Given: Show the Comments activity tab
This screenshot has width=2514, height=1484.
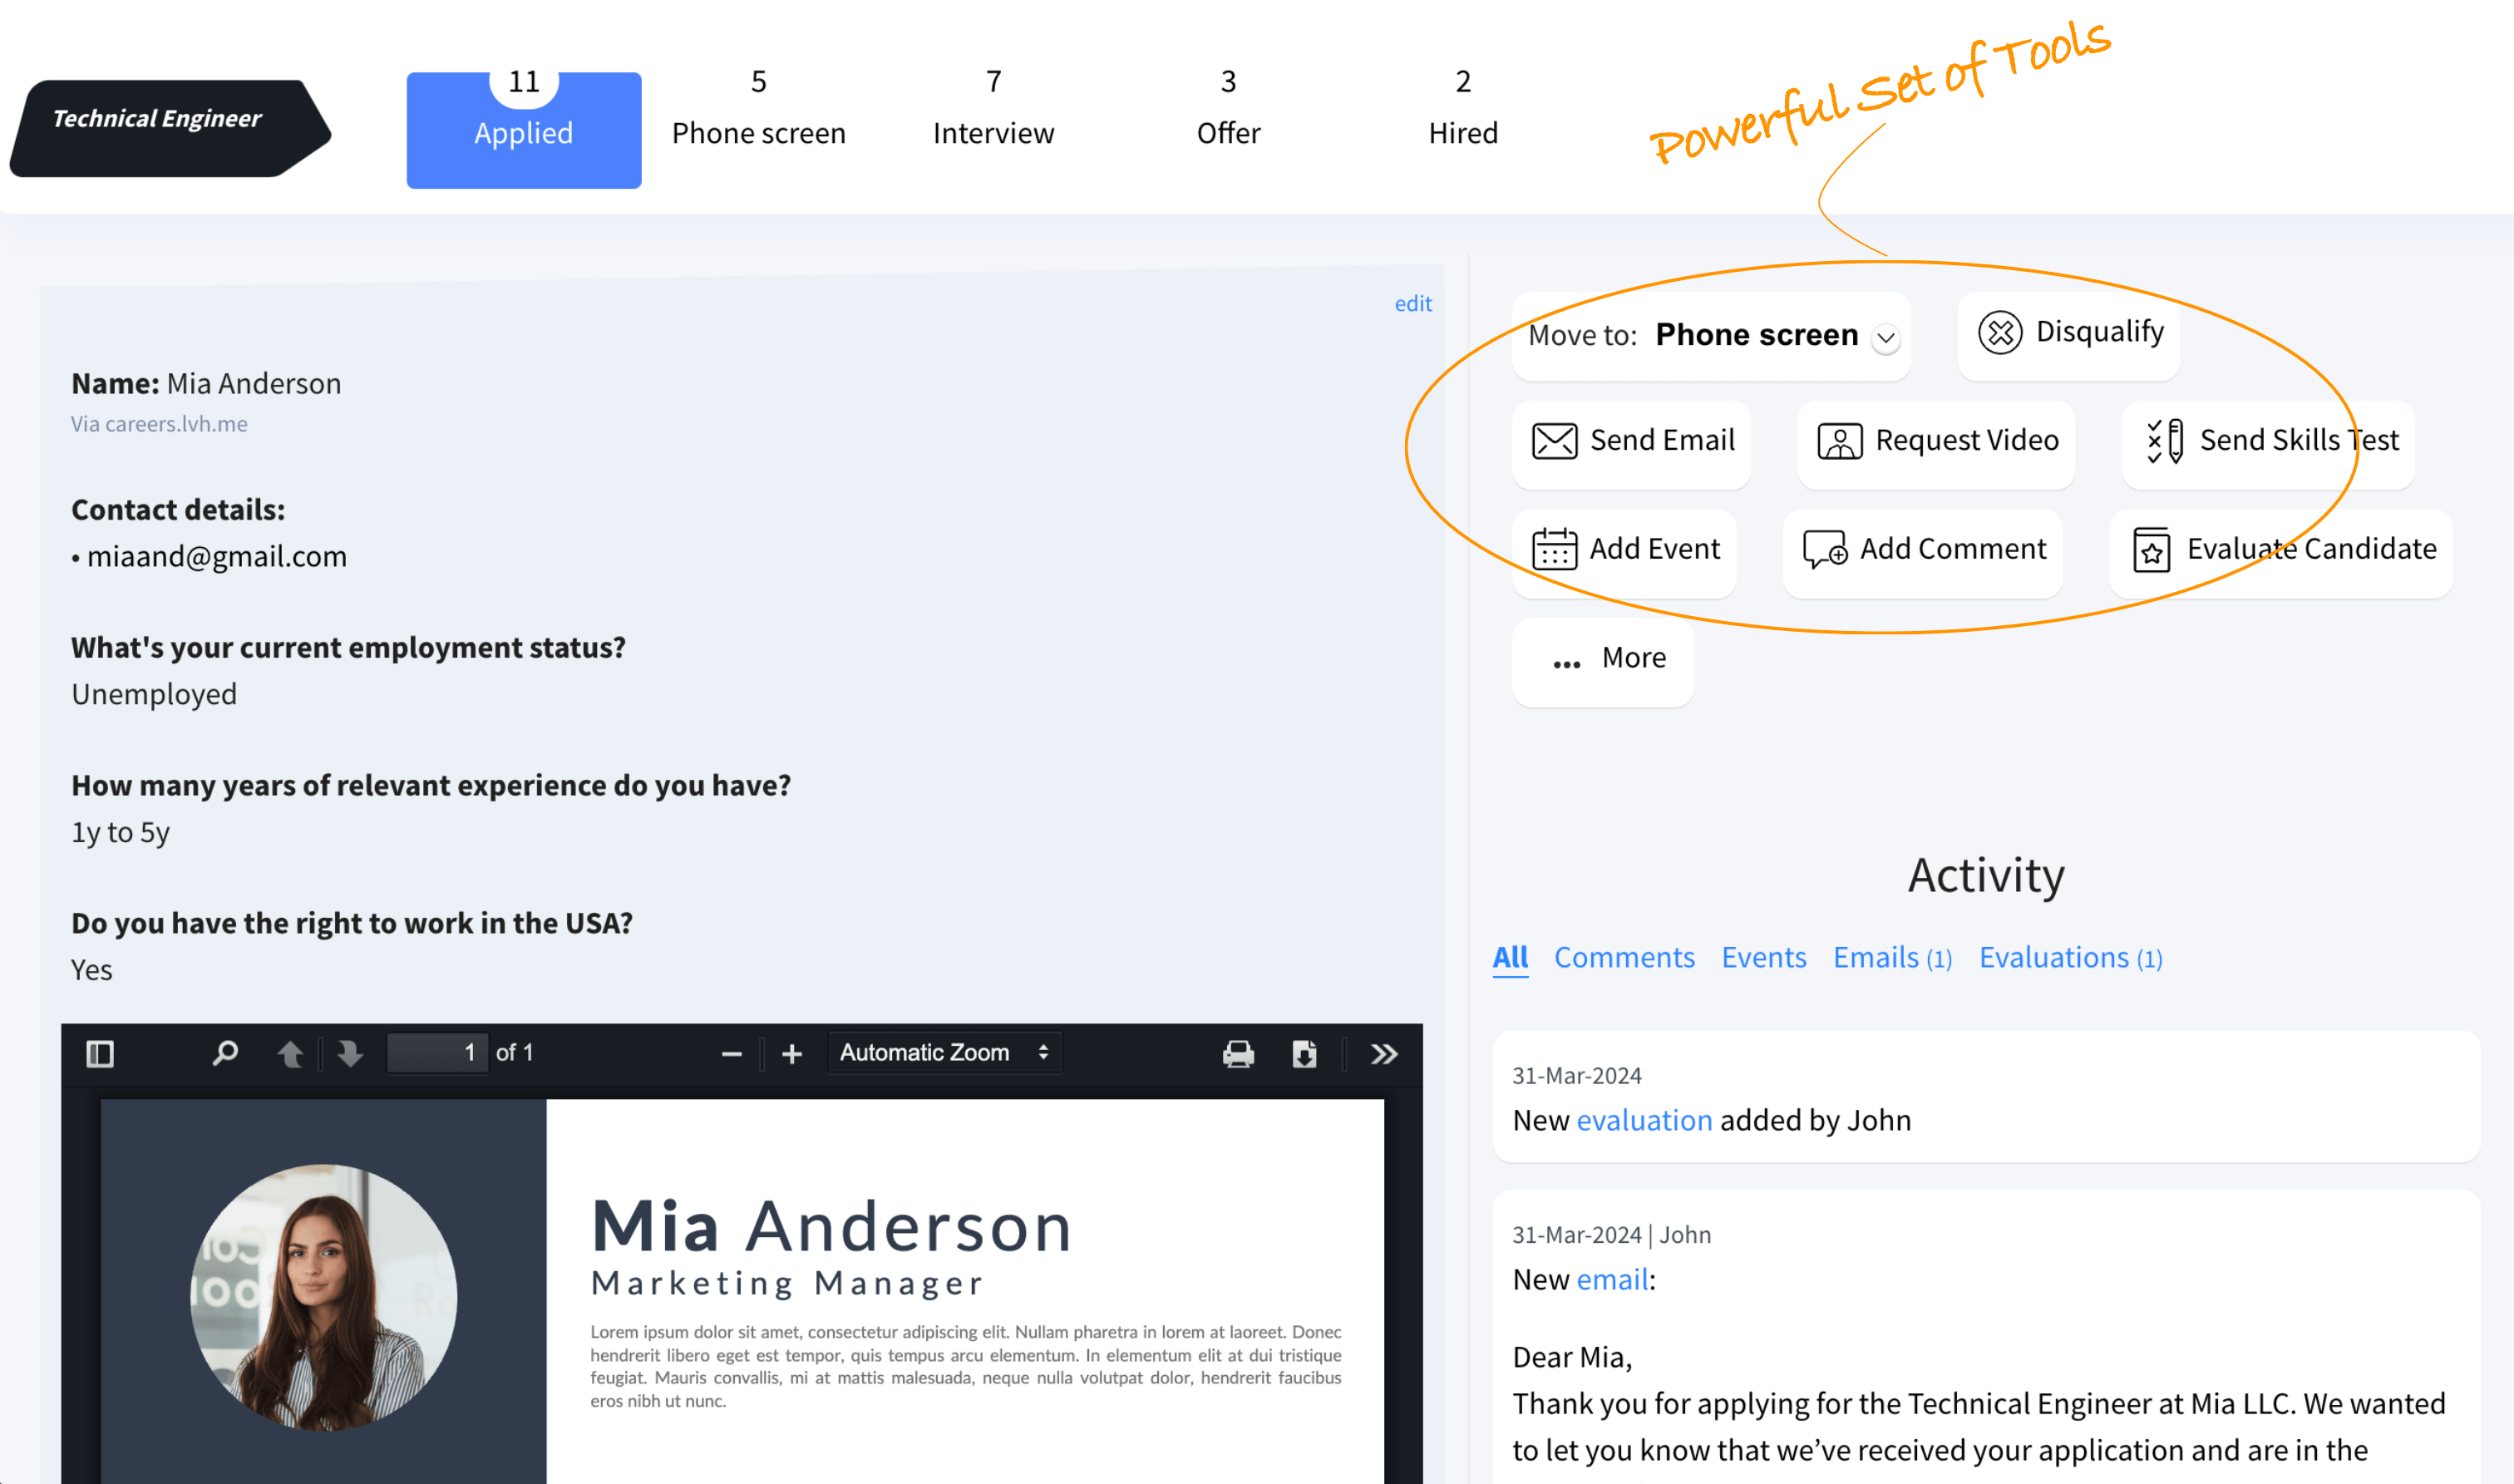Looking at the screenshot, I should point(1624,958).
